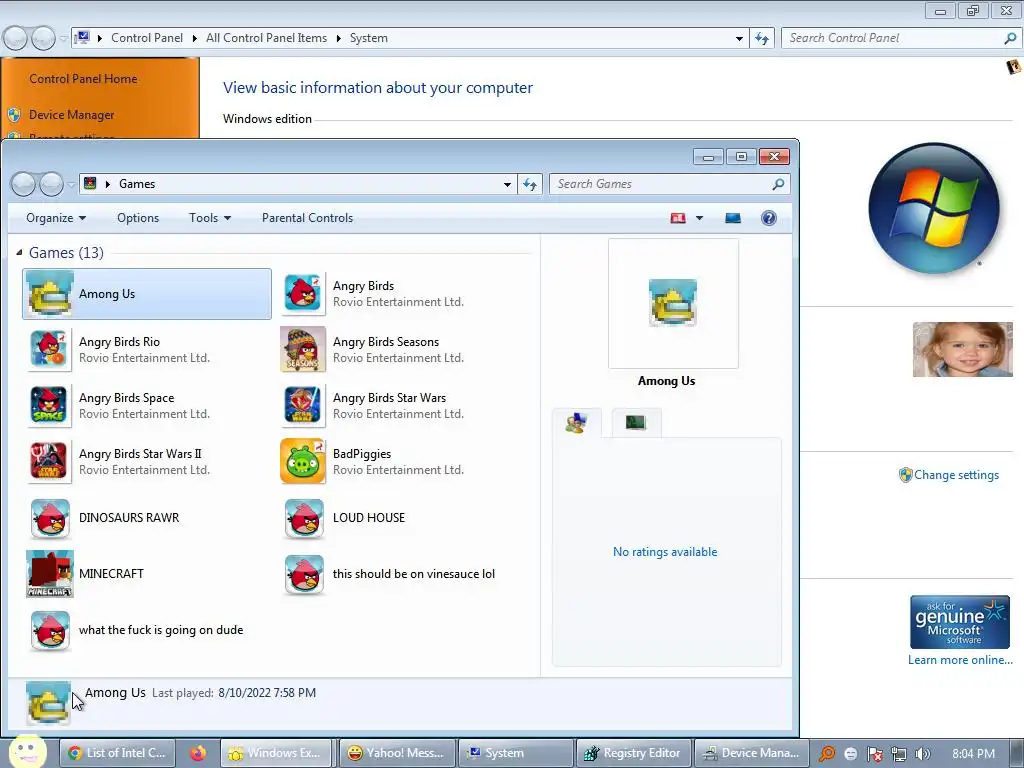Open the Start orb button
The width and height of the screenshot is (1024, 768).
tap(27, 752)
